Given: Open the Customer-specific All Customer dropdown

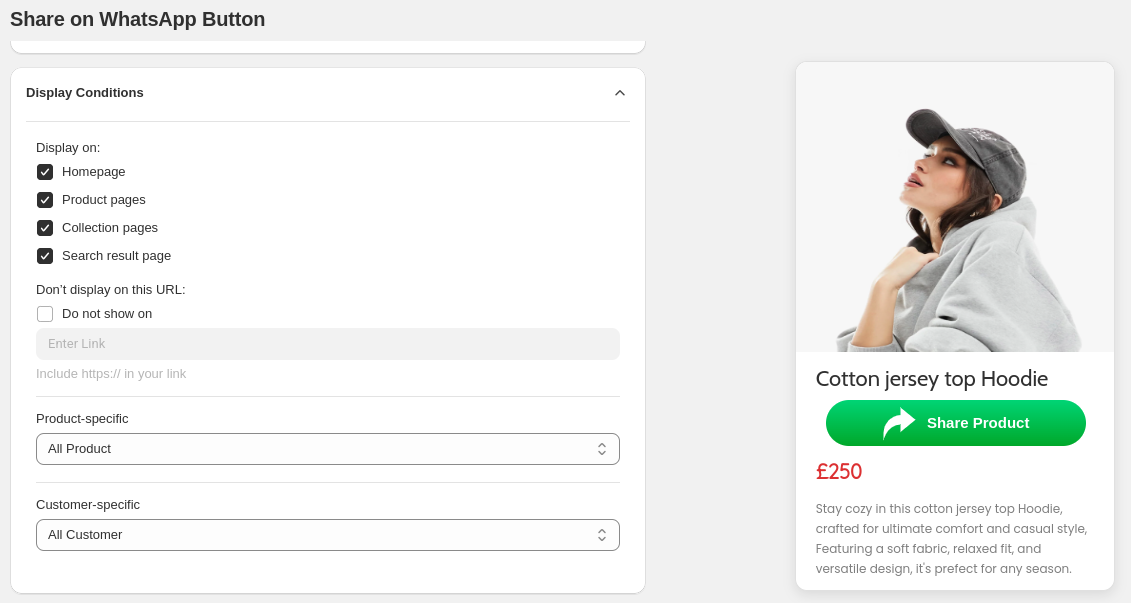Looking at the screenshot, I should (327, 534).
